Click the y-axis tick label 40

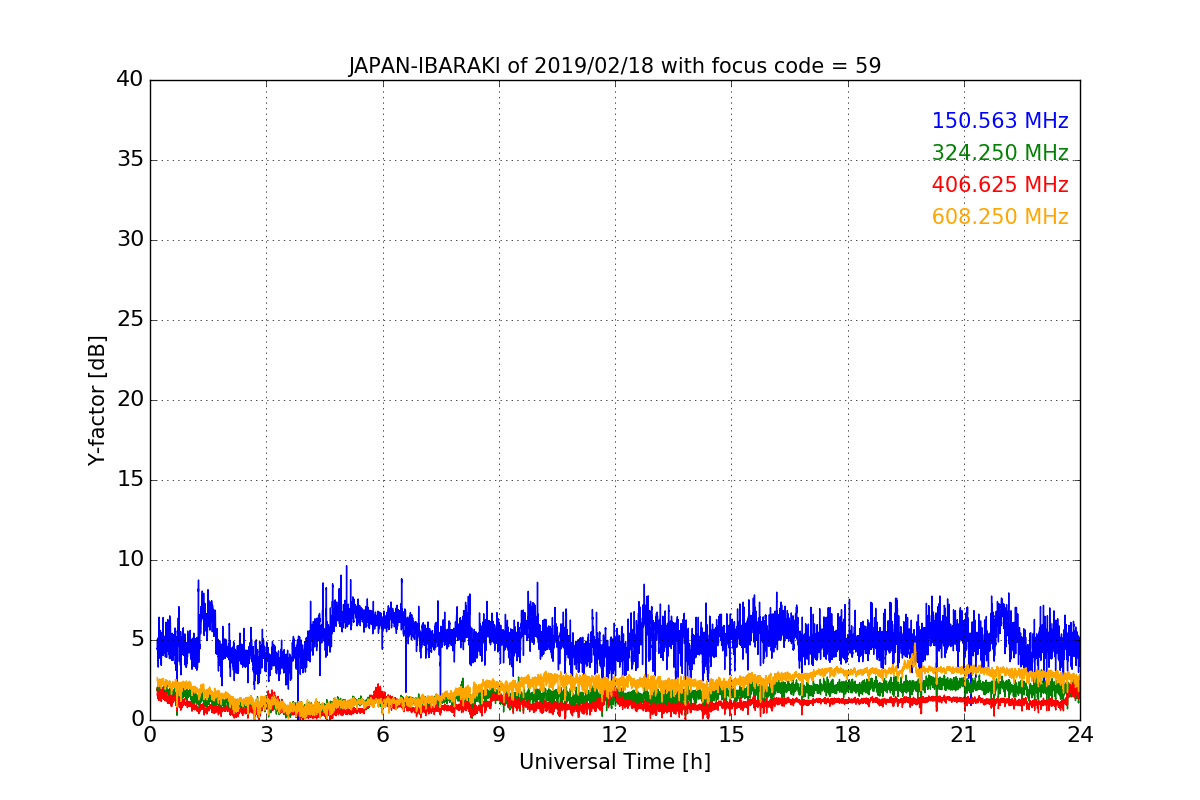(129, 79)
